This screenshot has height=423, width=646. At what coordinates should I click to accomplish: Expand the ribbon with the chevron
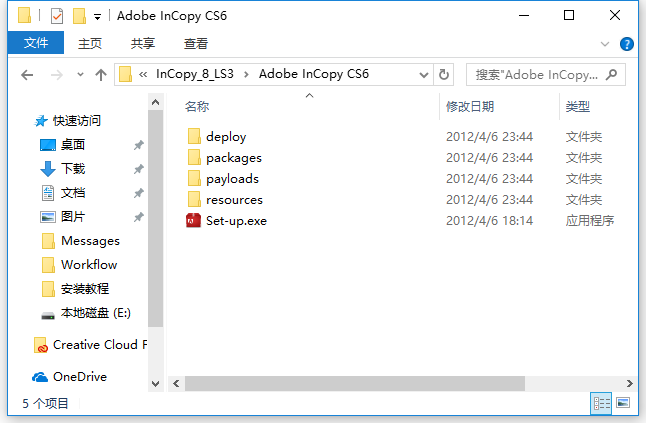pos(604,44)
